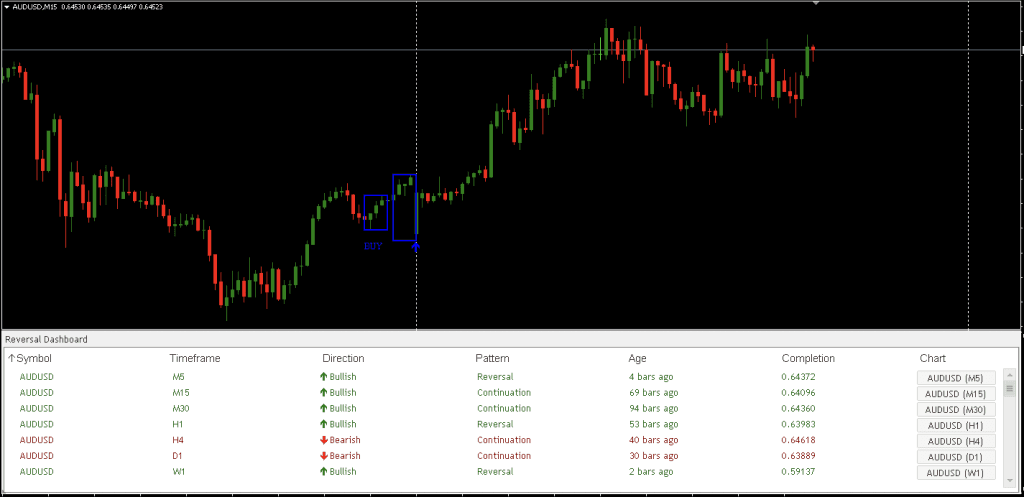
Task: Select the M5 timeframe cell
Action: point(178,377)
